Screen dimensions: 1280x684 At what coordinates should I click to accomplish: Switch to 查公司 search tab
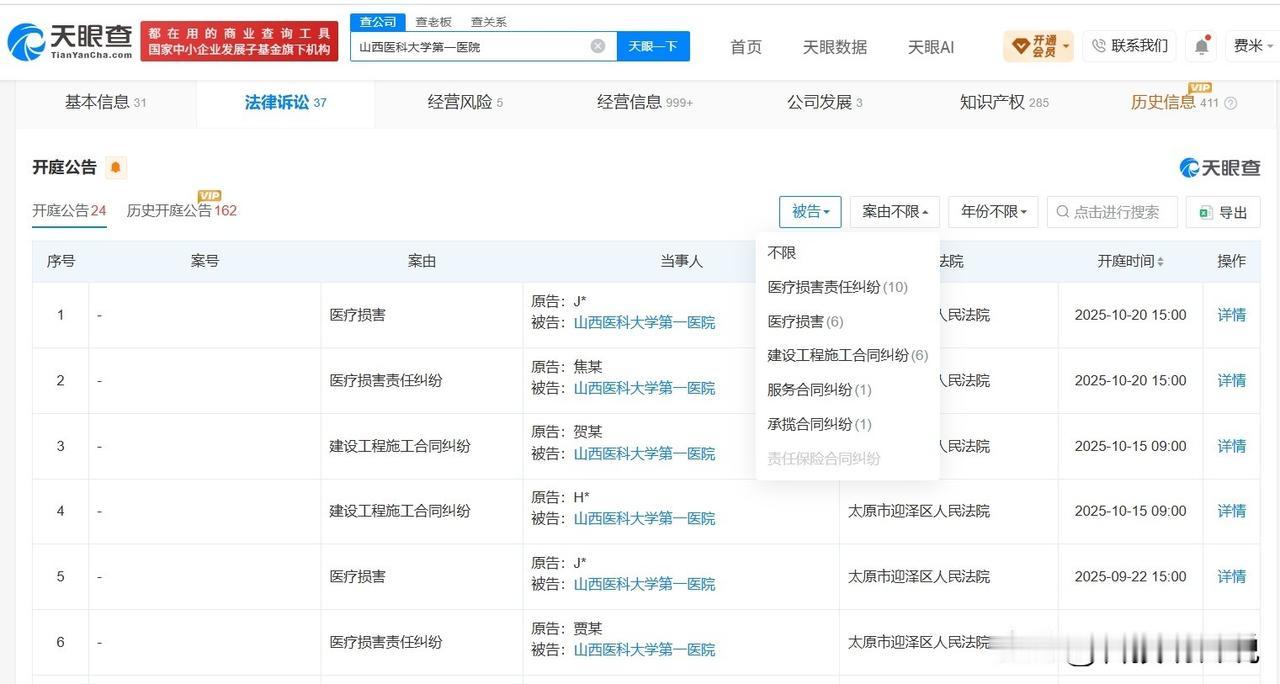point(378,22)
